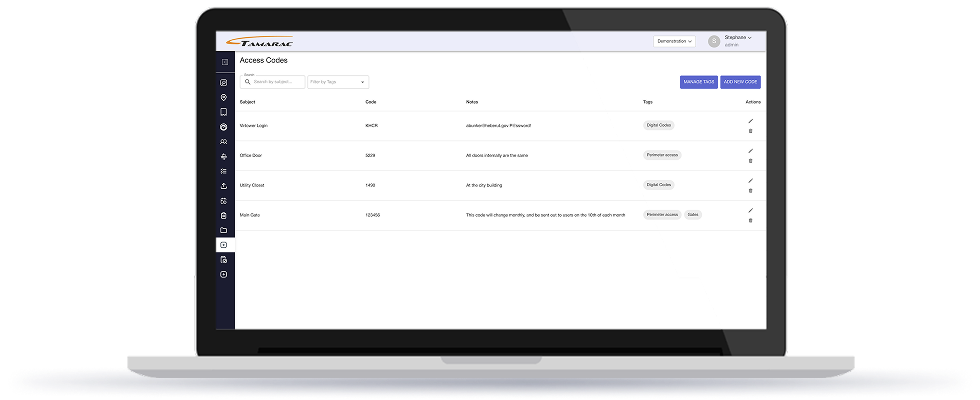980x400 pixels.
Task: Open the document search sidebar icon
Action: [x=224, y=259]
